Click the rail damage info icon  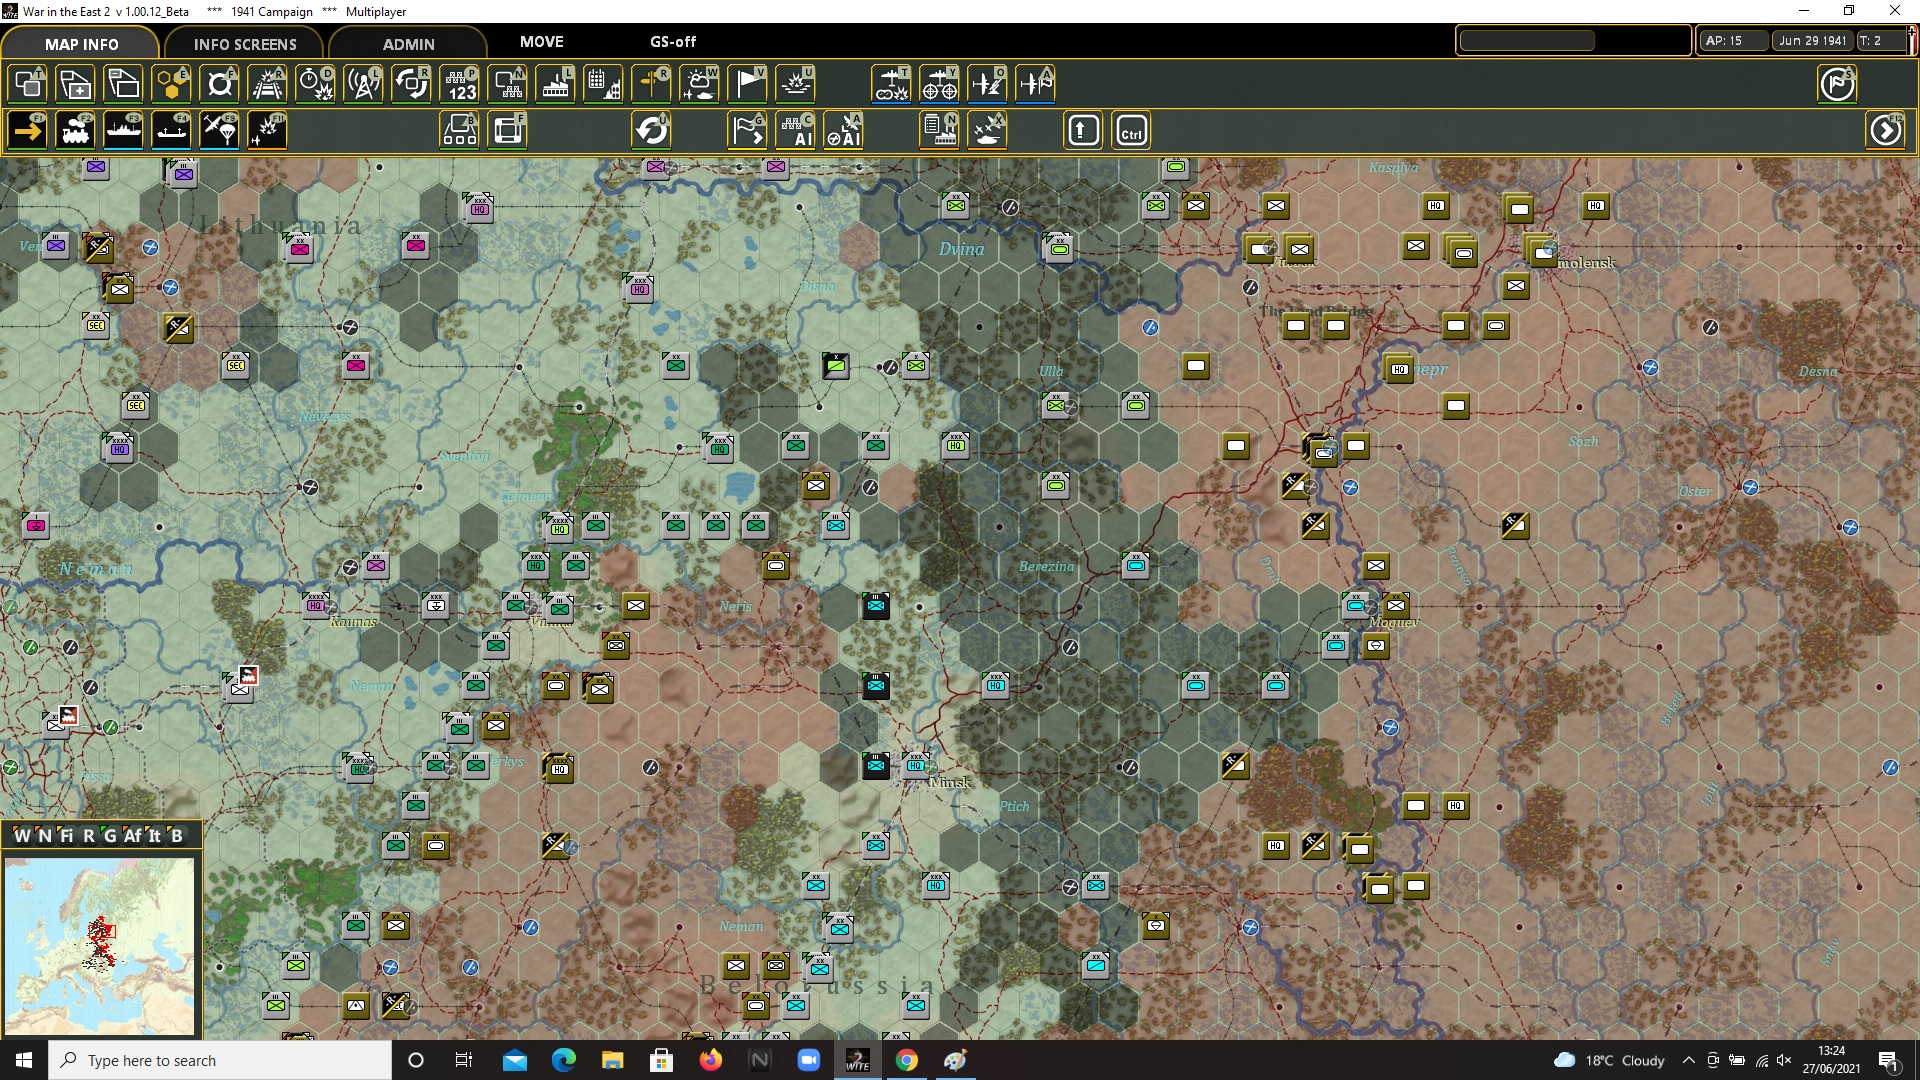267,84
